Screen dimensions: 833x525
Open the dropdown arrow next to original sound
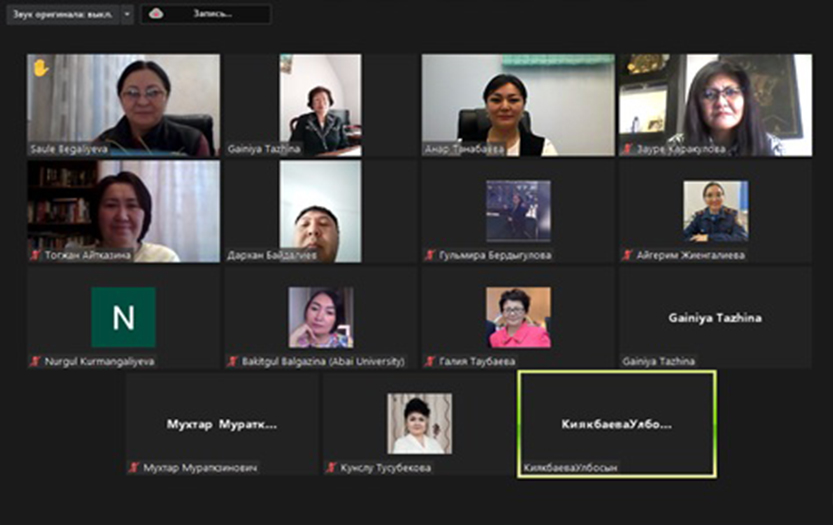pyautogui.click(x=127, y=14)
